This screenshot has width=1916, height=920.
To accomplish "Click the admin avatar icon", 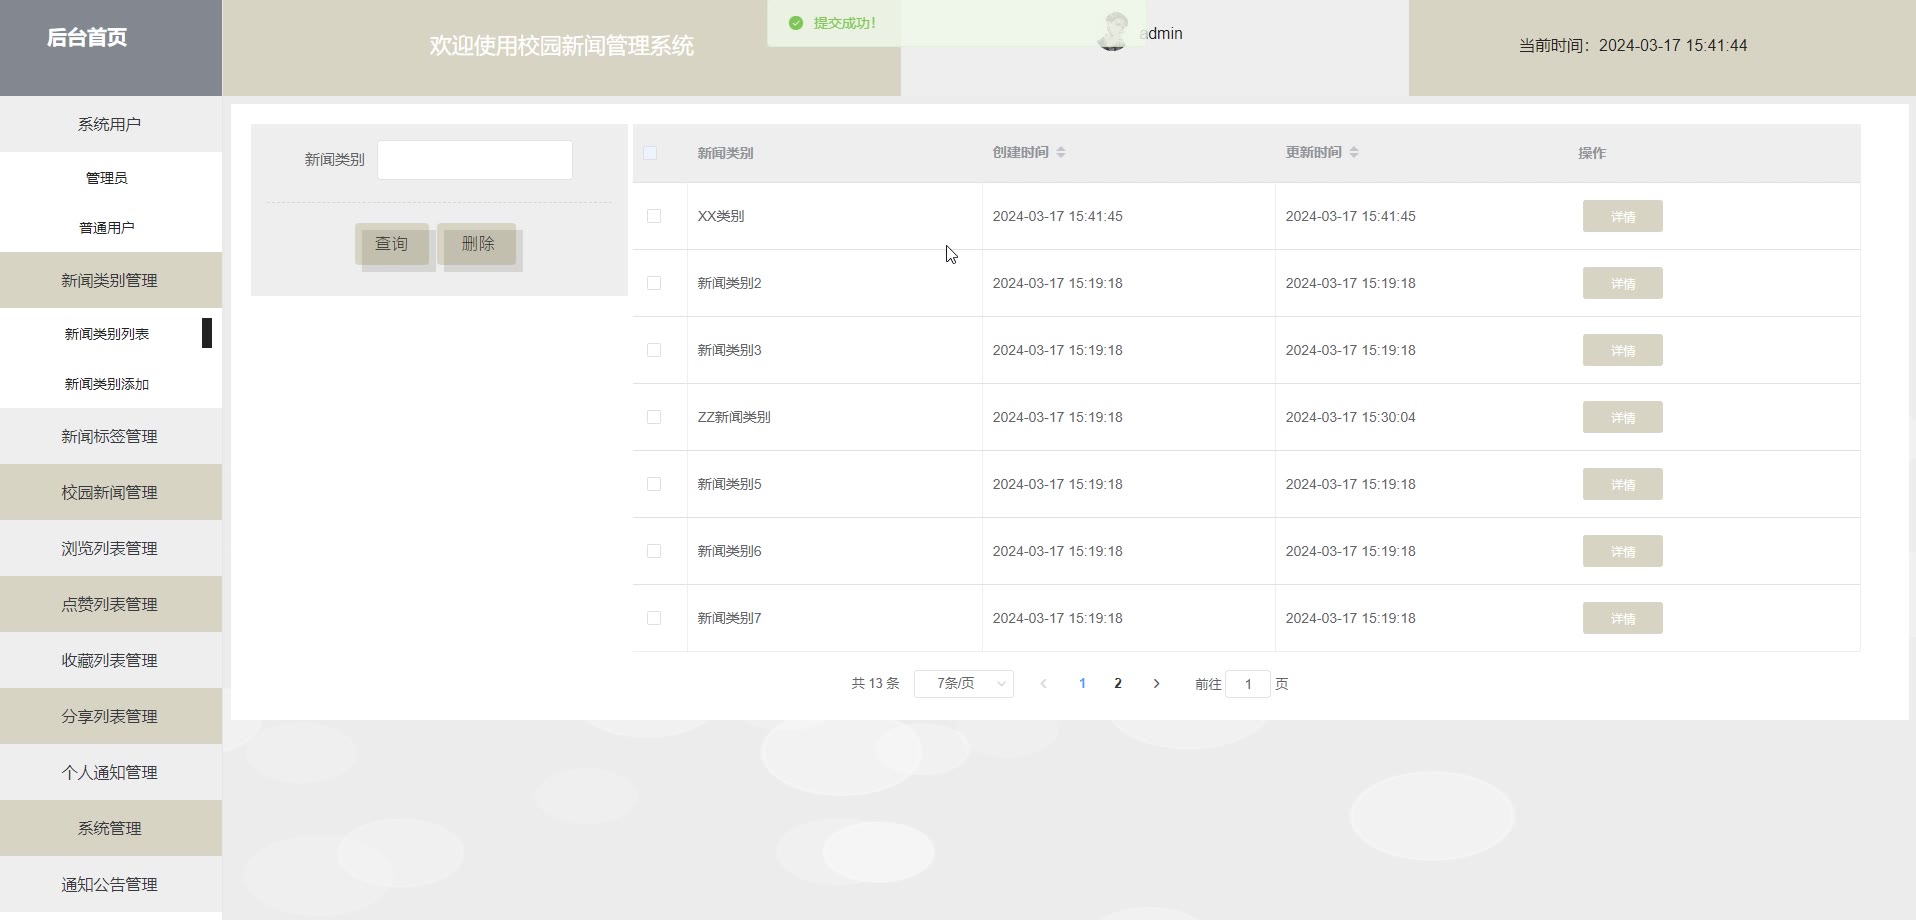I will (x=1113, y=32).
